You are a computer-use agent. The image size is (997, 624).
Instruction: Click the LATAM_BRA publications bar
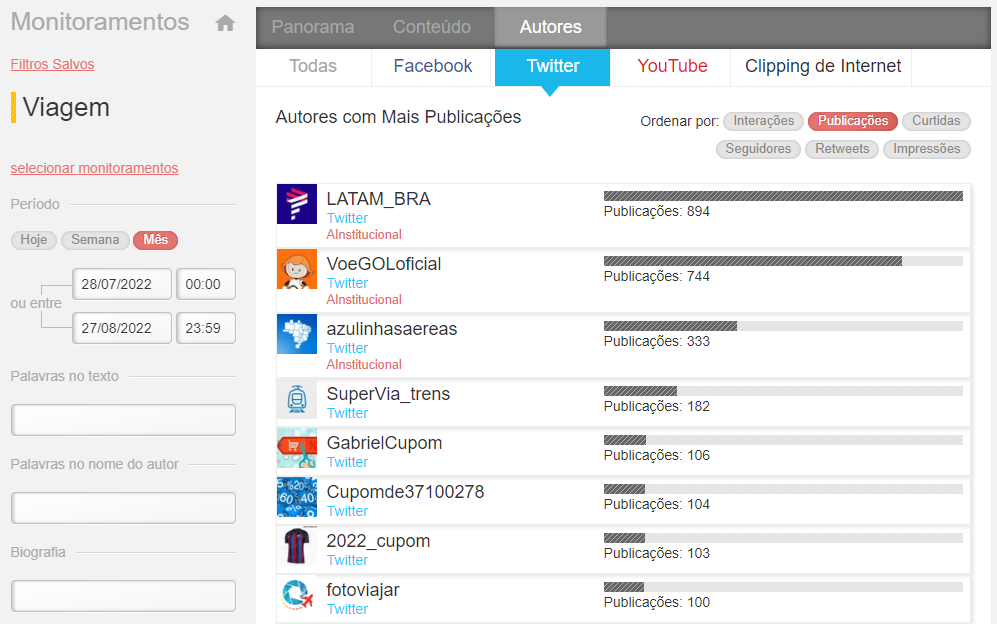pos(783,196)
